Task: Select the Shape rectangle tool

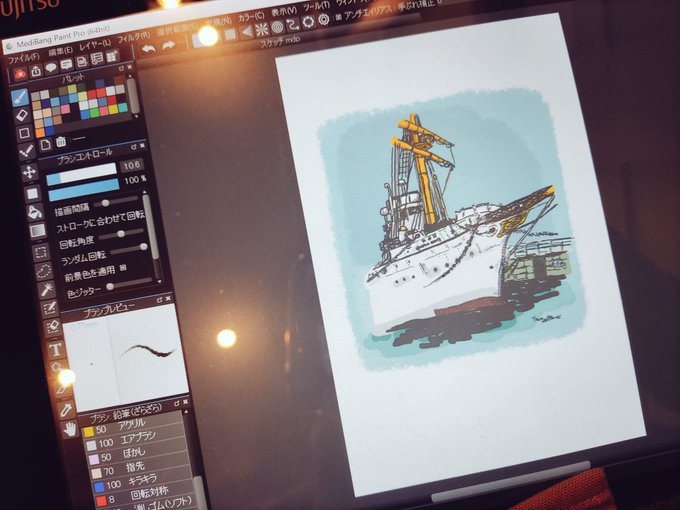Action: (x=25, y=133)
